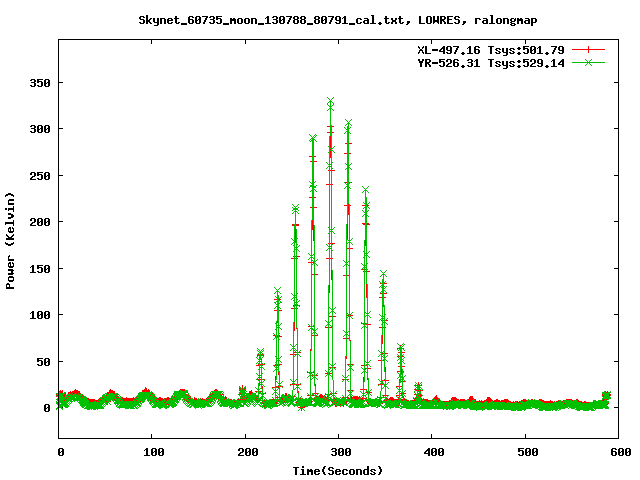Image resolution: width=640 pixels, height=480 pixels.
Task: Click the baseline data end marker near 587 seconds
Action: coord(606,395)
